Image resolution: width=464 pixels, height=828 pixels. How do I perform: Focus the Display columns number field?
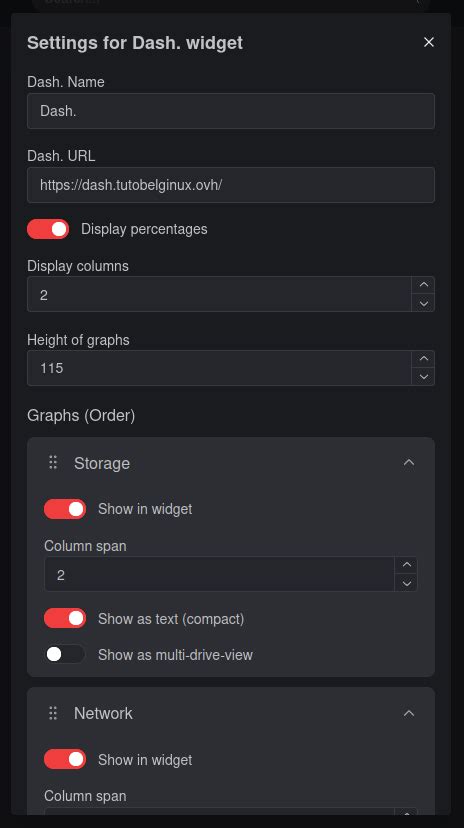tap(220, 294)
